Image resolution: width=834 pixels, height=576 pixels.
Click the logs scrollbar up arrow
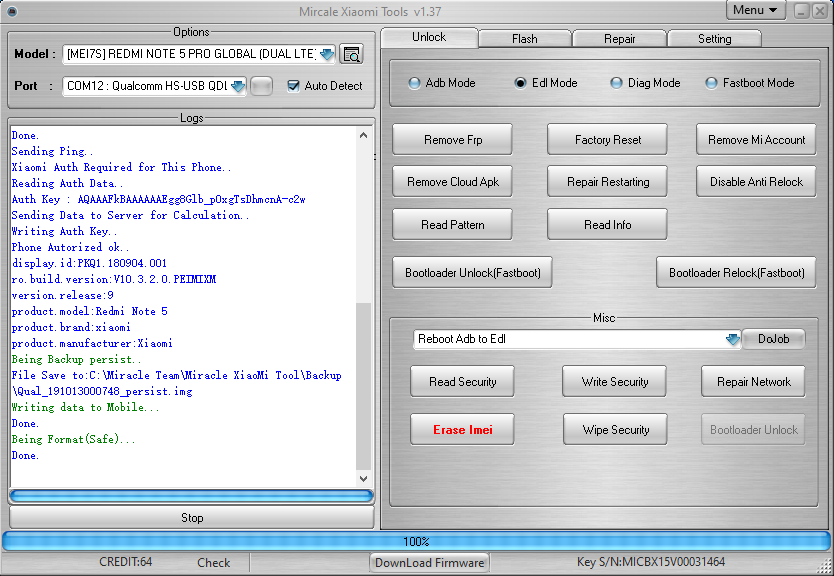point(363,135)
